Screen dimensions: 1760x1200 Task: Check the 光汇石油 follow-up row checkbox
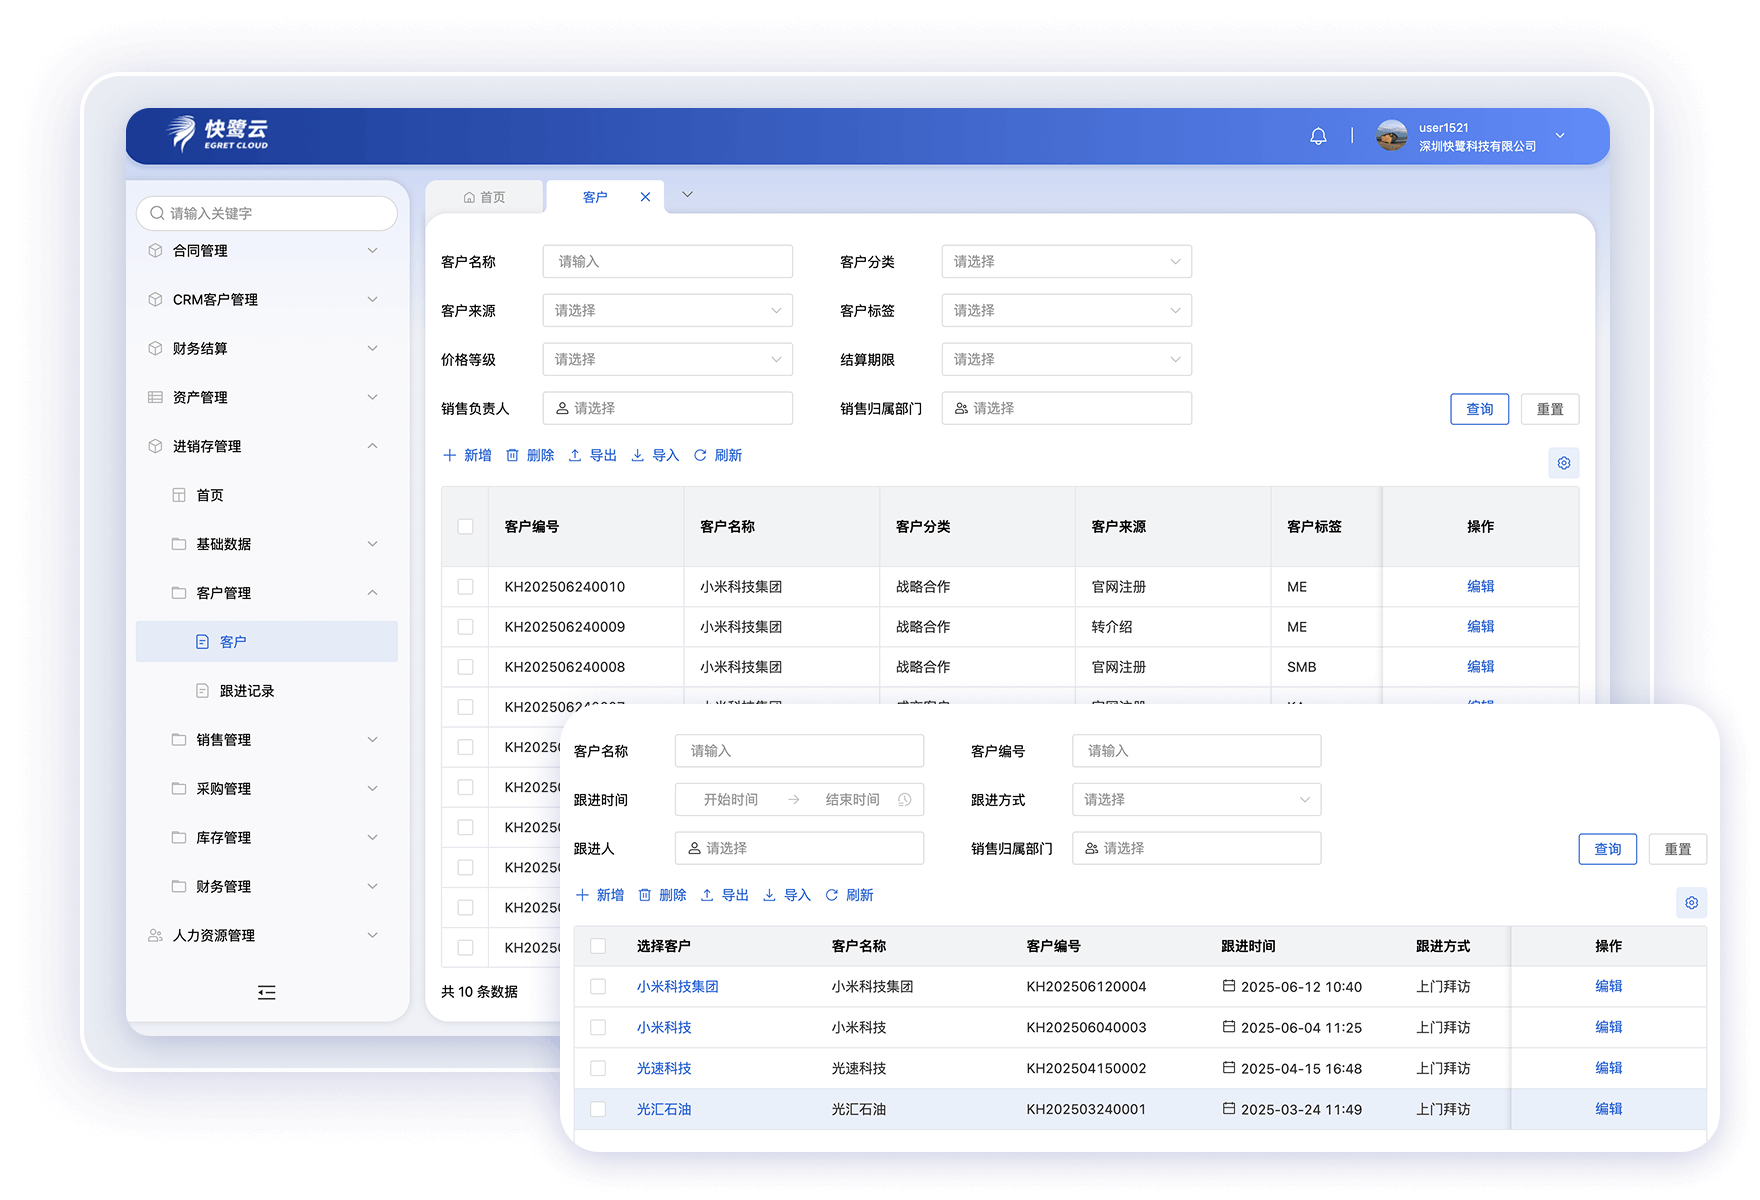(x=598, y=1109)
